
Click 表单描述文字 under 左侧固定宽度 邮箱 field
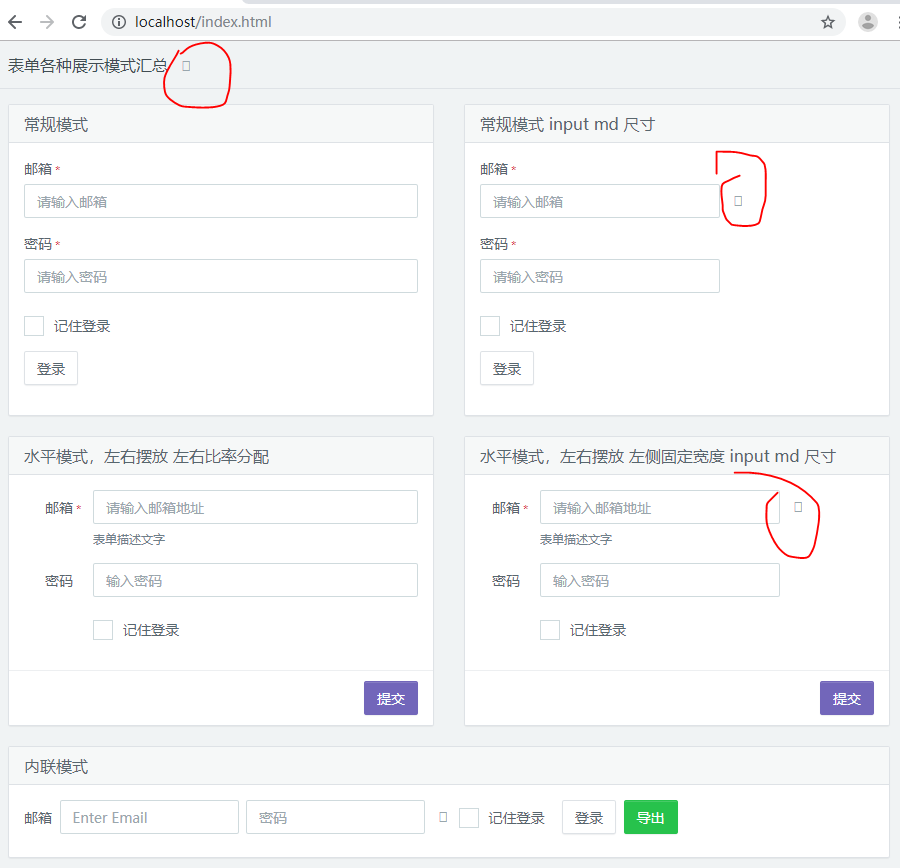coord(576,540)
